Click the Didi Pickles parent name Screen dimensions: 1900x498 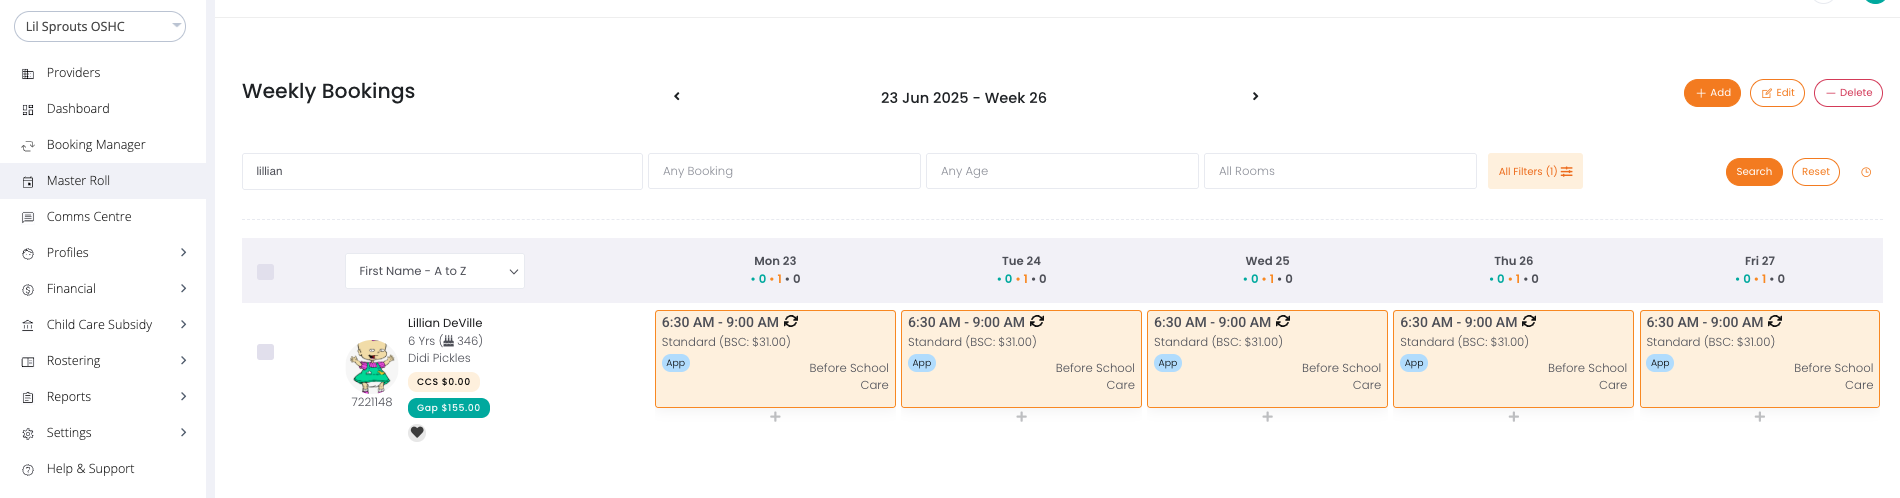point(439,358)
